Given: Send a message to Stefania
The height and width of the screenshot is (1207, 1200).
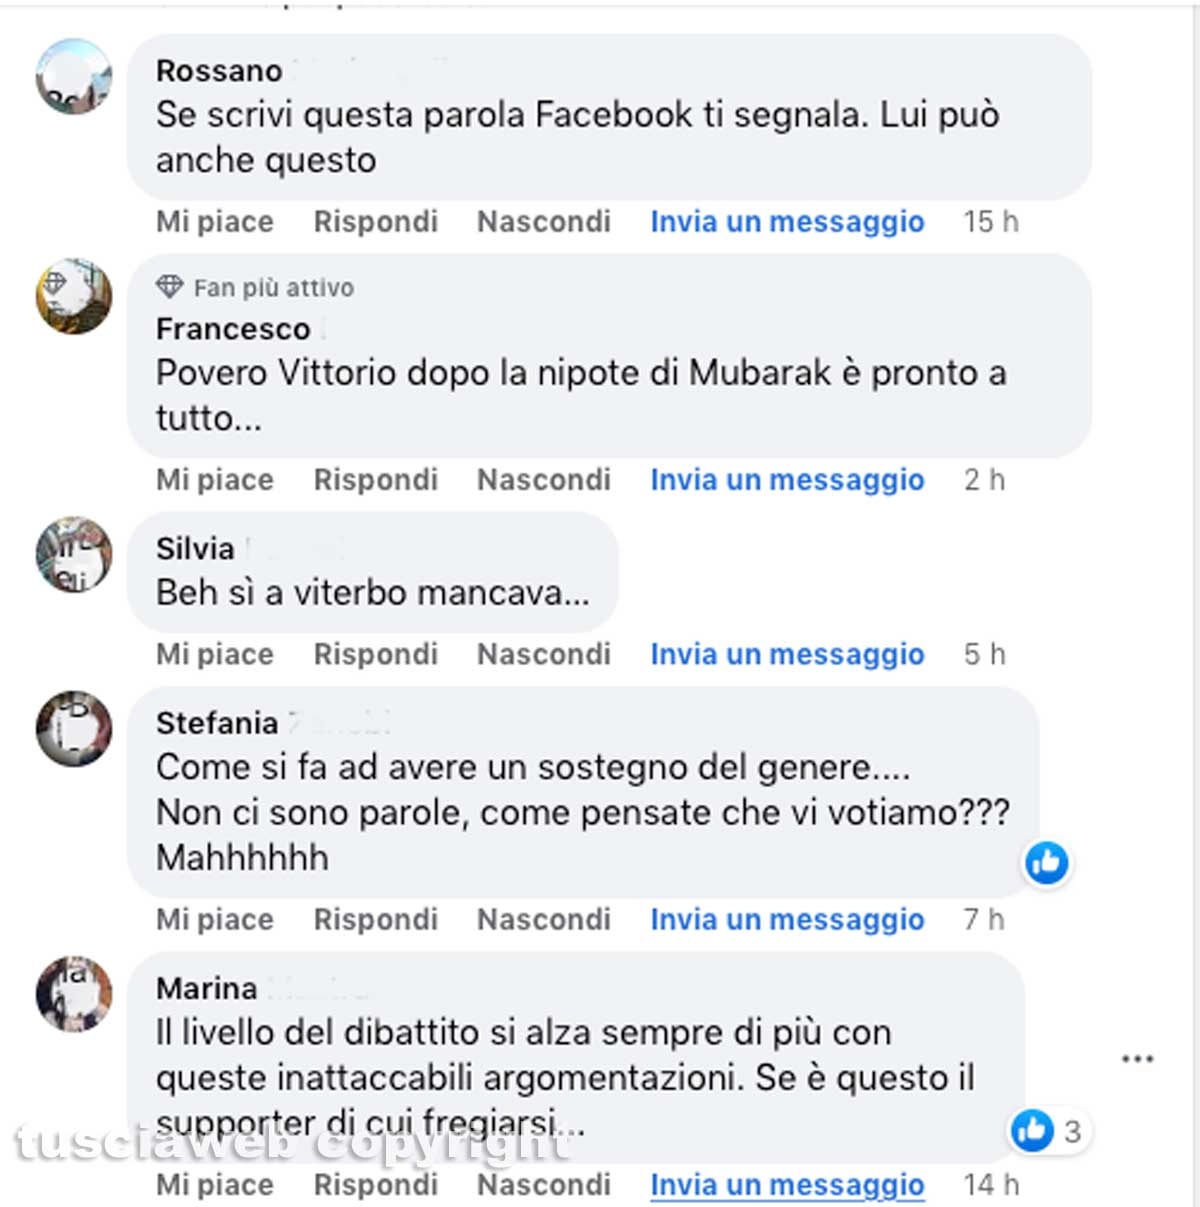Looking at the screenshot, I should [787, 920].
